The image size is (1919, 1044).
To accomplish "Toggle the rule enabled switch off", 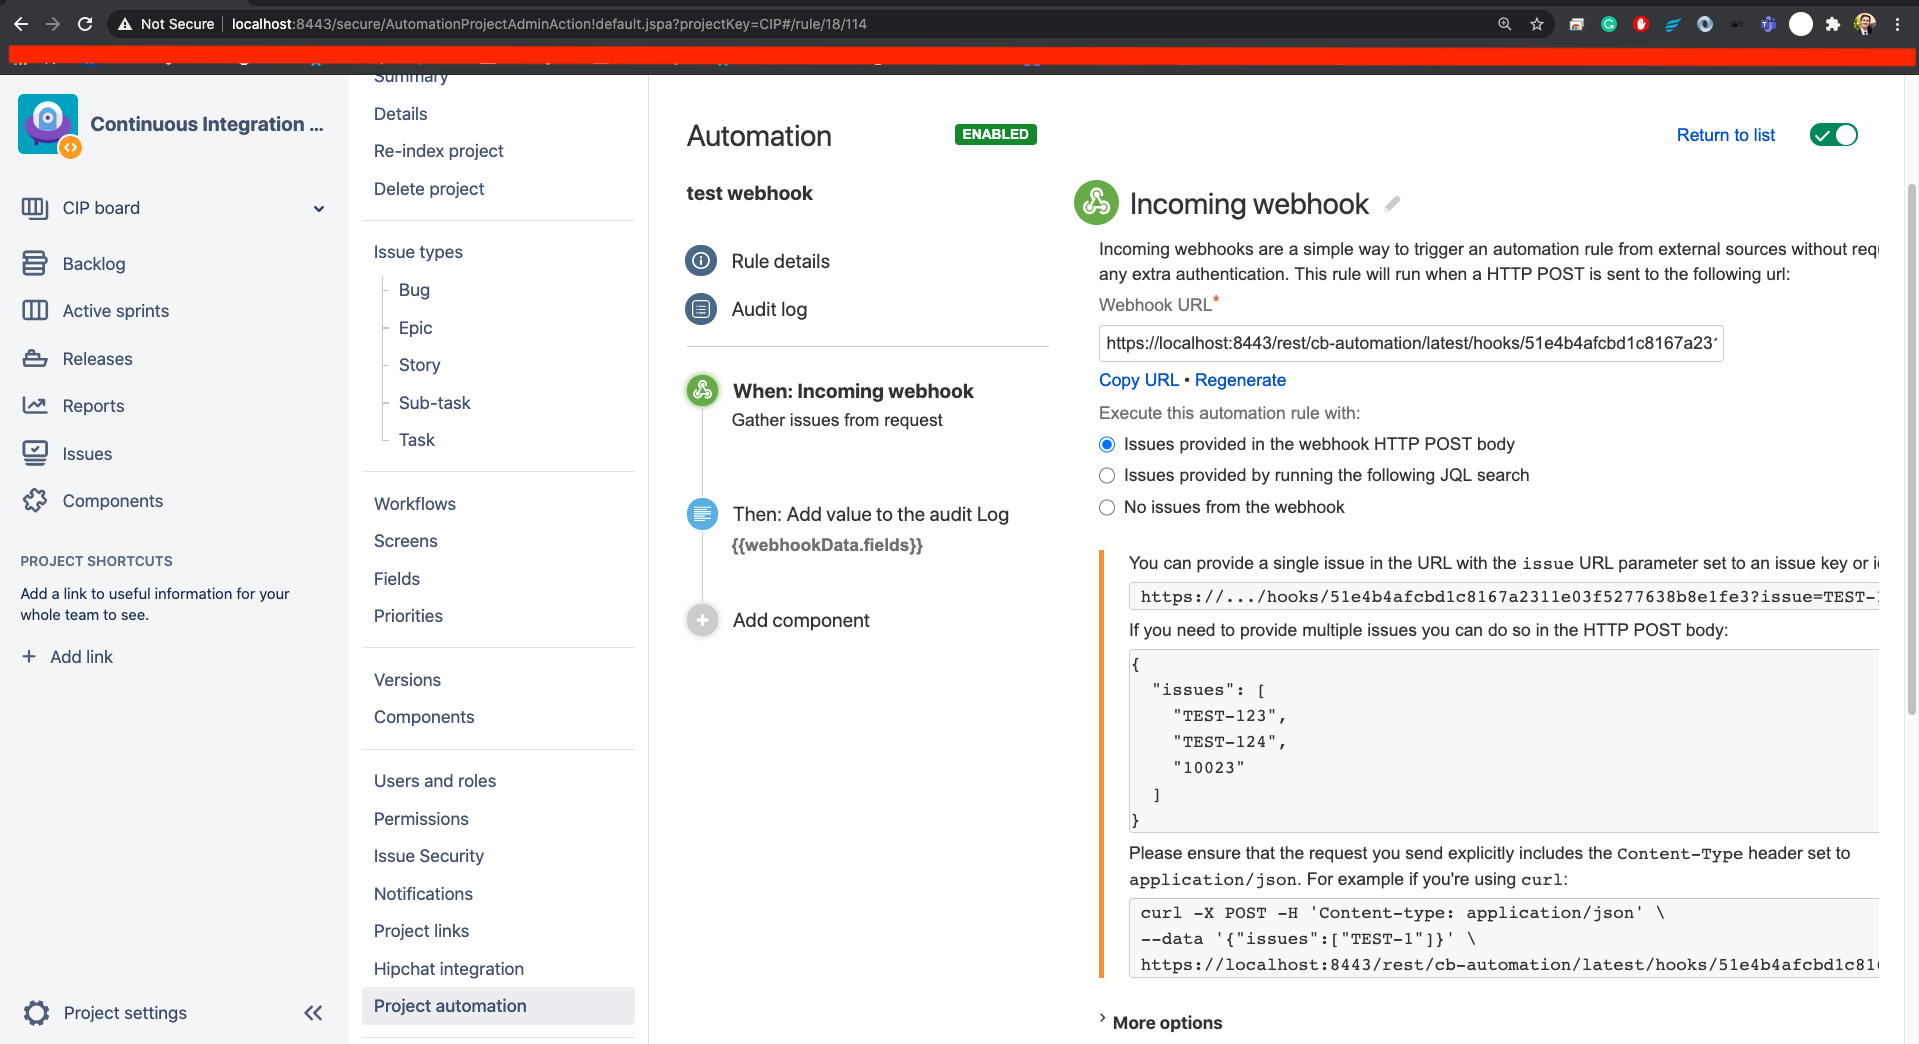I will coord(1833,135).
